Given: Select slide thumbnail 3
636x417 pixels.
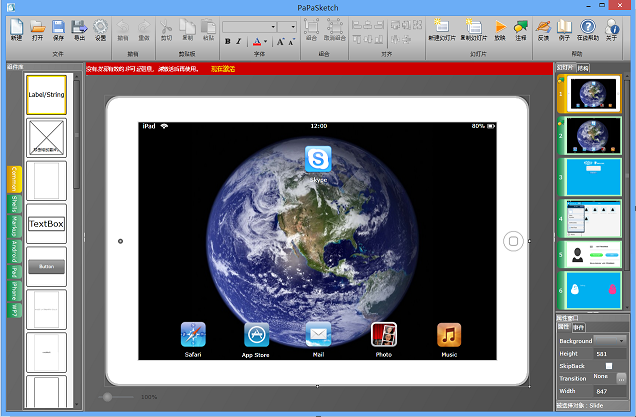Looking at the screenshot, I should click(x=589, y=177).
